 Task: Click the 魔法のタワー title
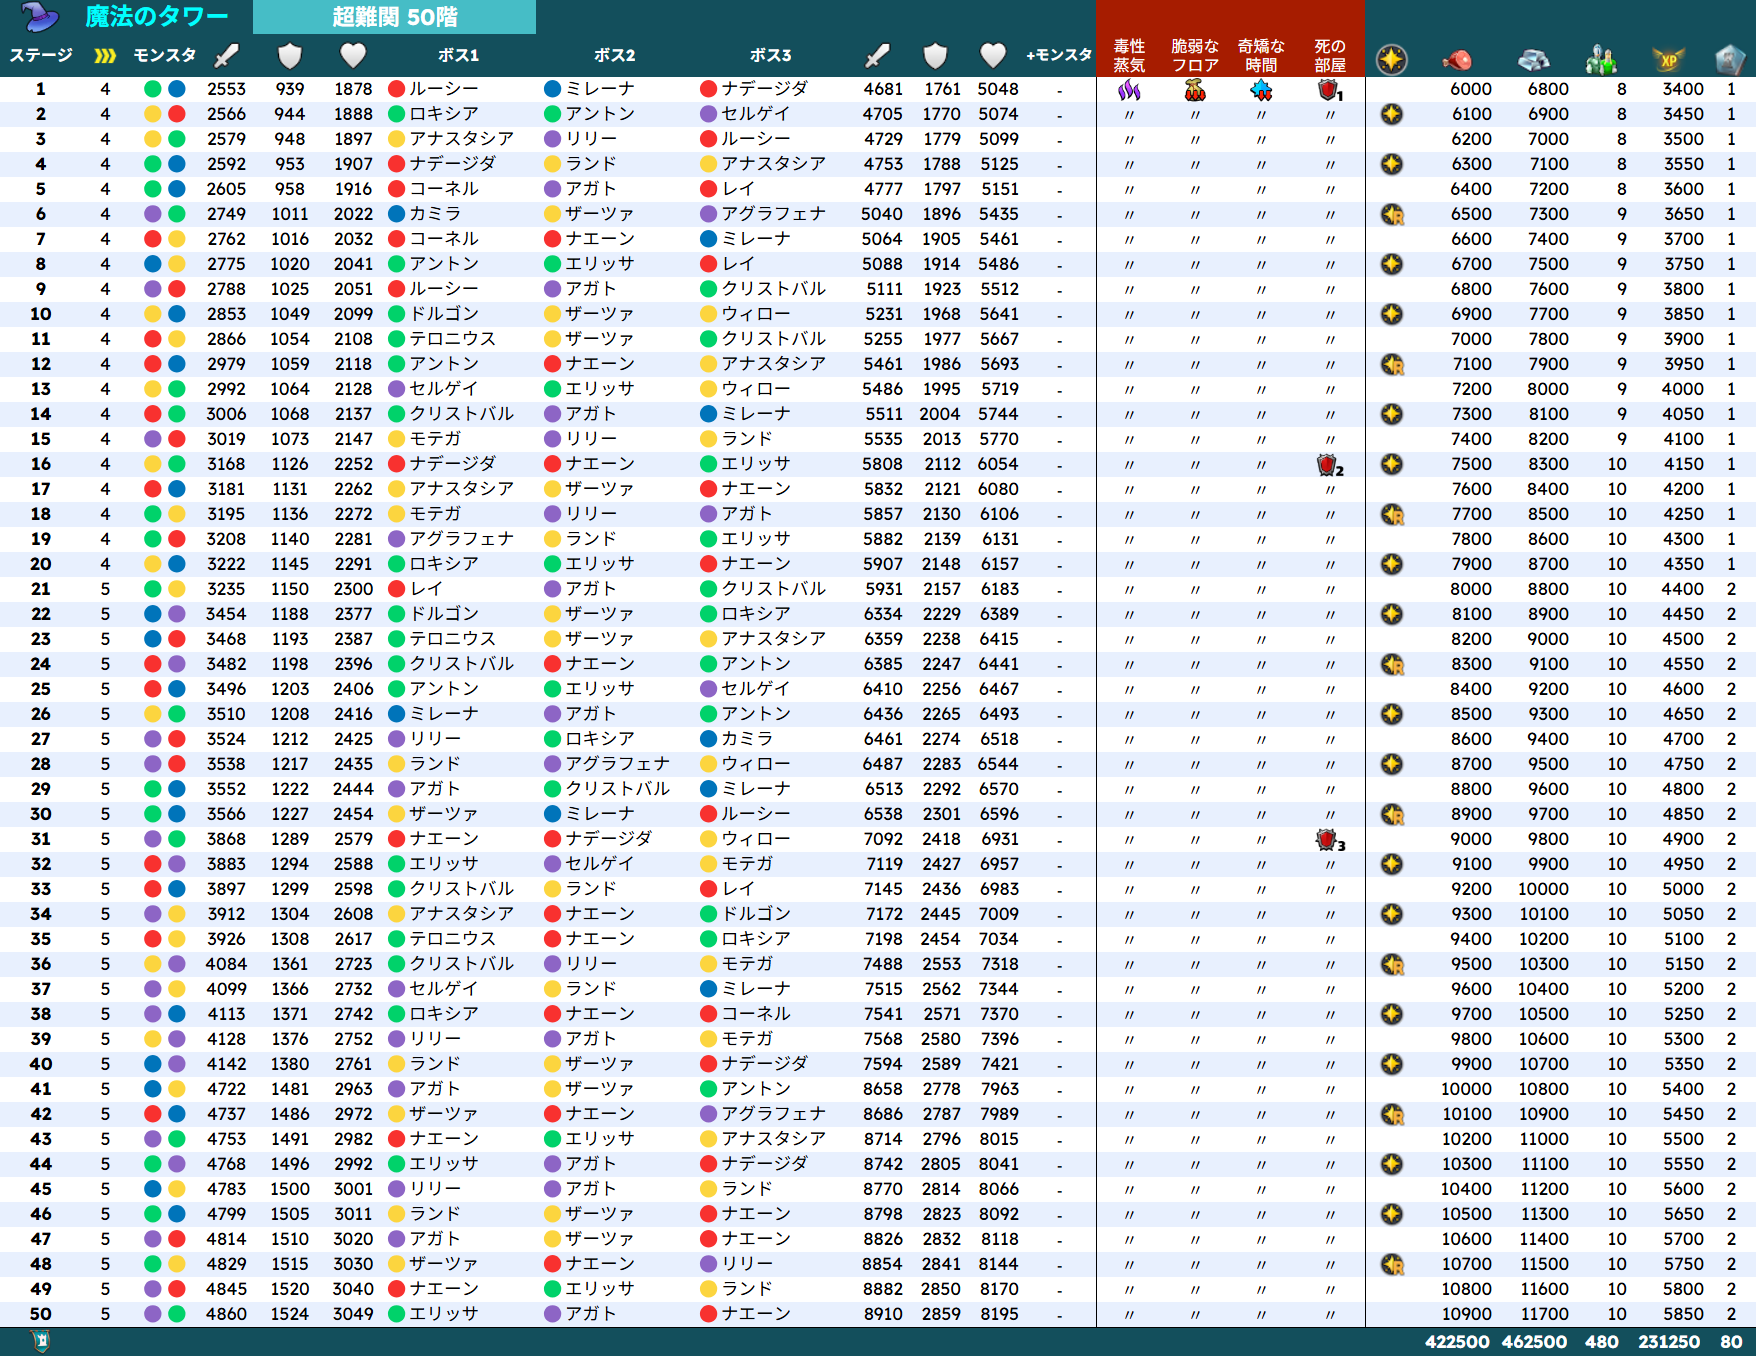pos(156,17)
